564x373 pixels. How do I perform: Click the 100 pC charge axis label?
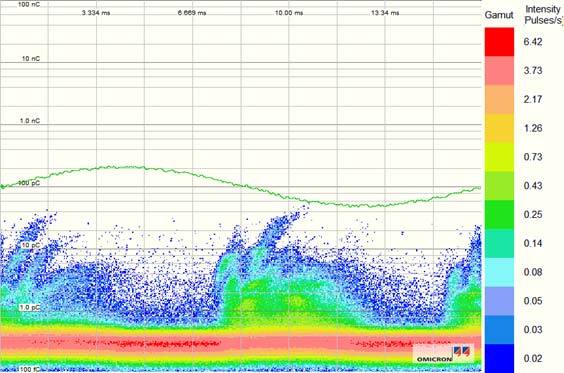point(29,183)
